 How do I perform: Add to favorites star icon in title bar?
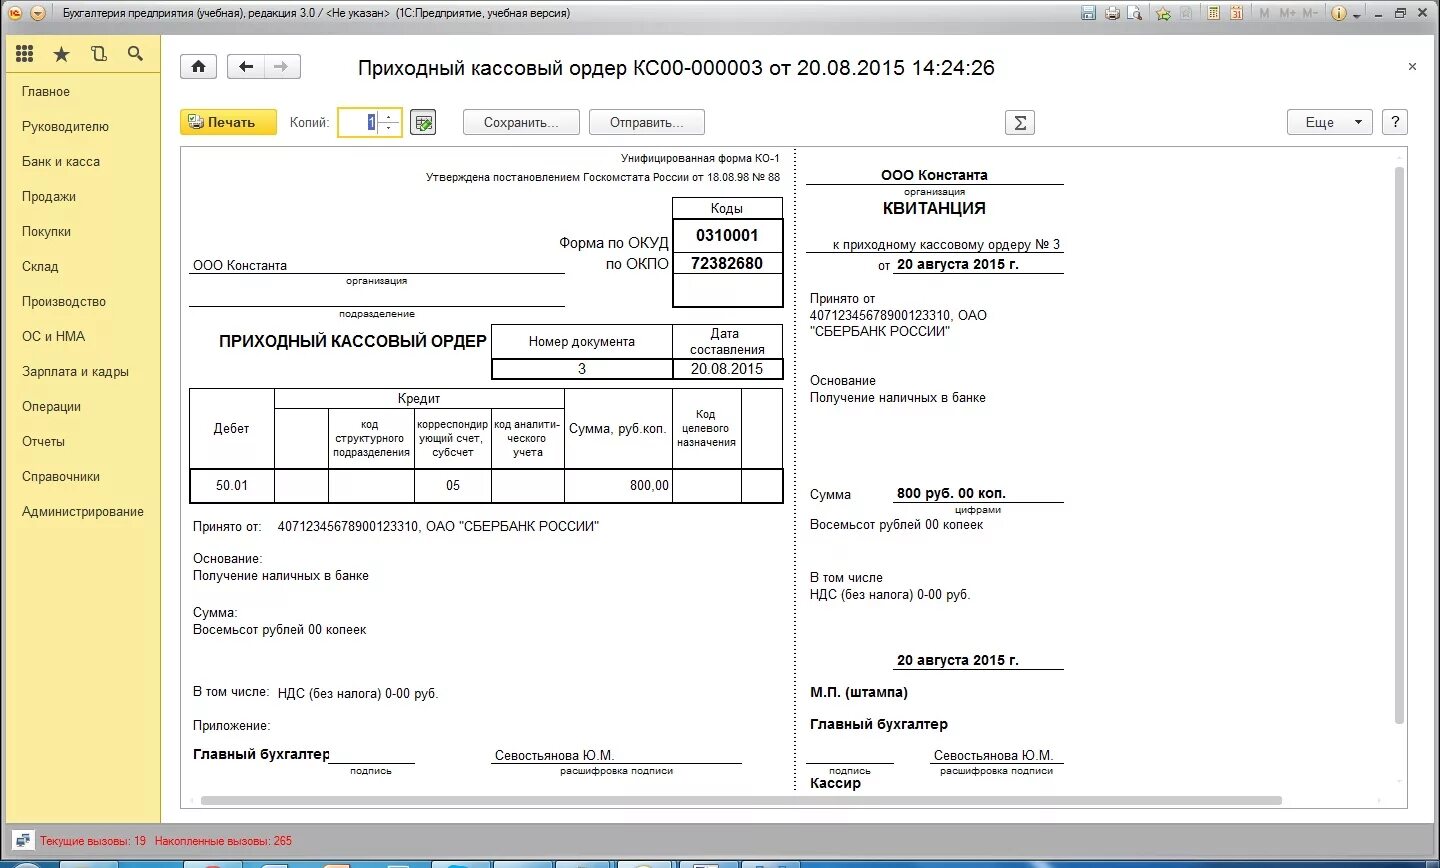(x=1163, y=13)
